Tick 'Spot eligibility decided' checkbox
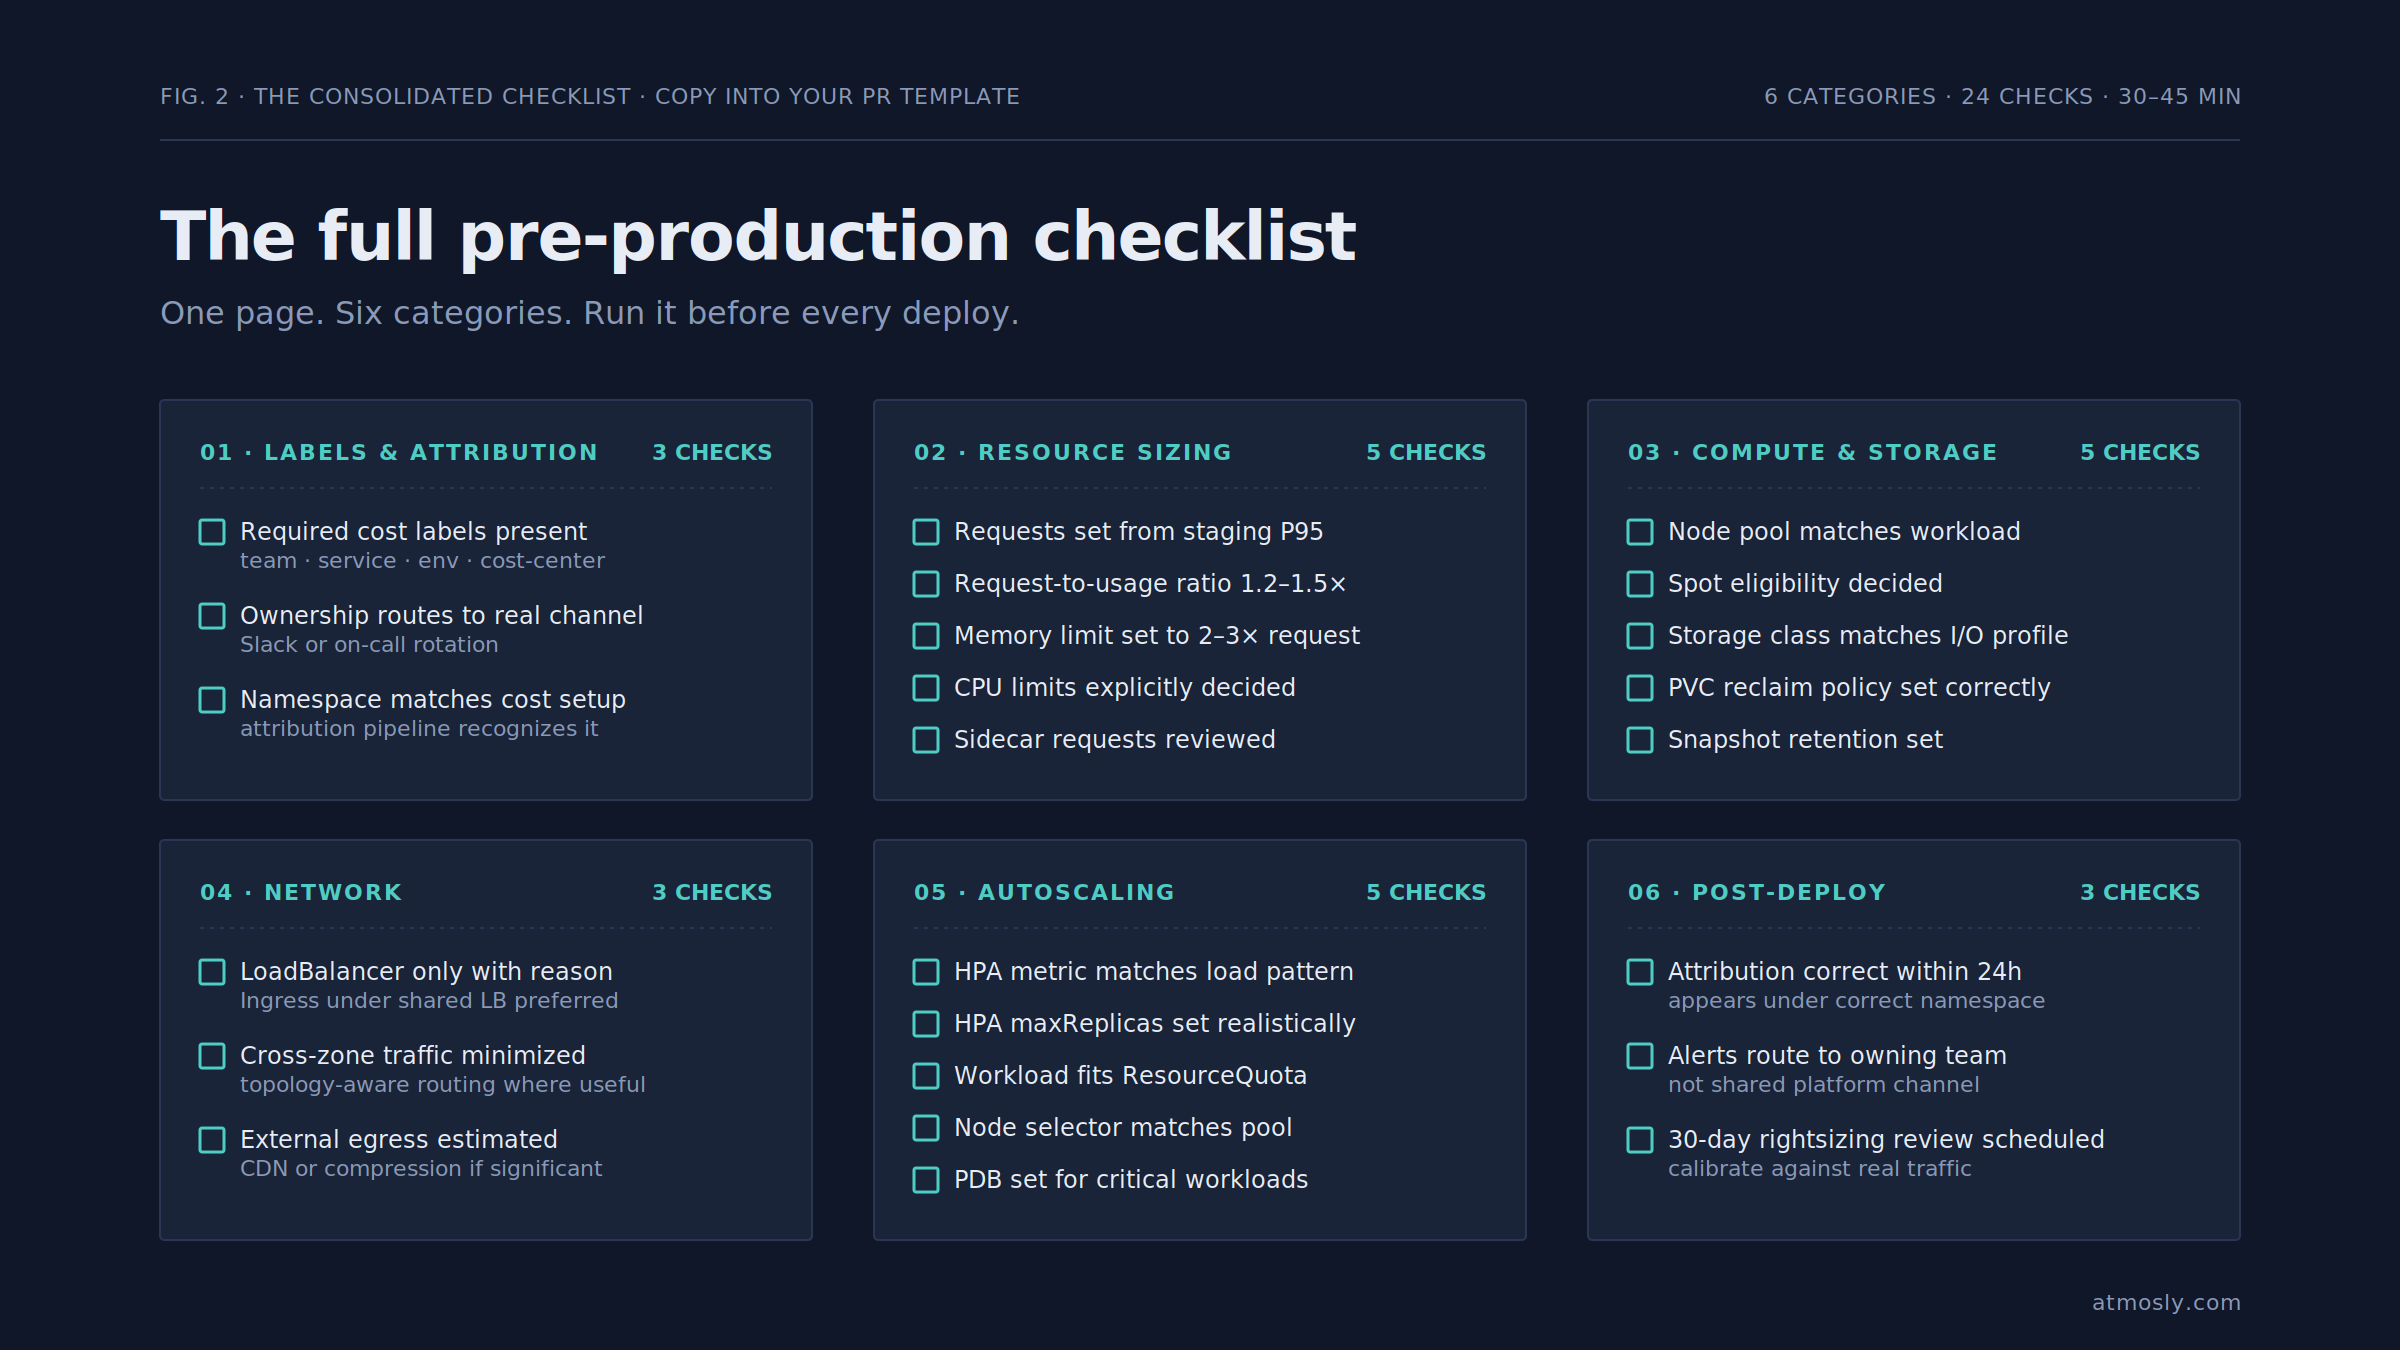2400x1350 pixels. (1640, 584)
